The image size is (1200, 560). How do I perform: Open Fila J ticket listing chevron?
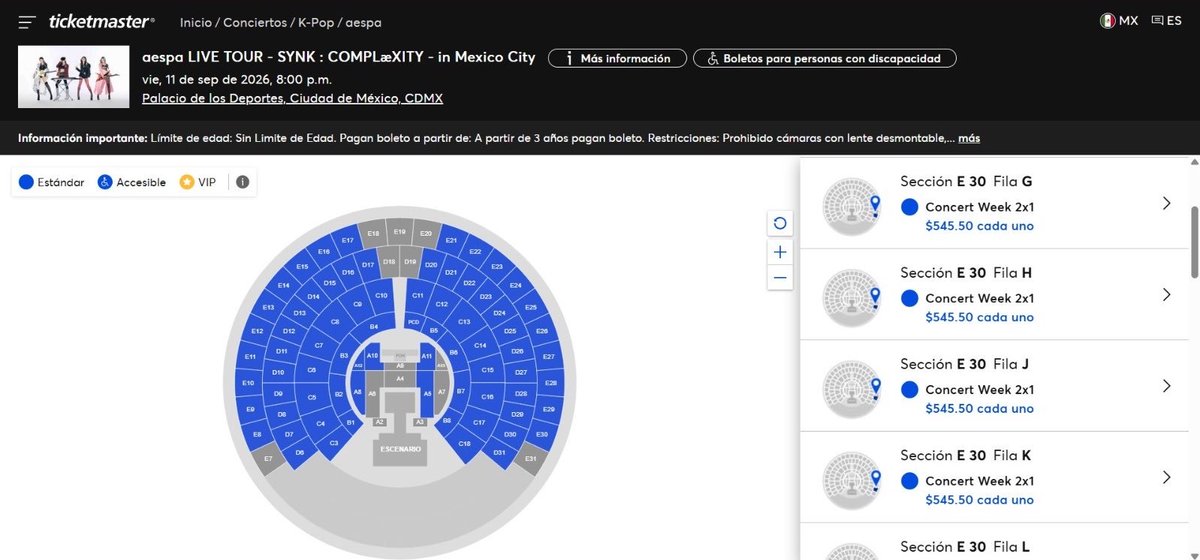(x=1166, y=386)
